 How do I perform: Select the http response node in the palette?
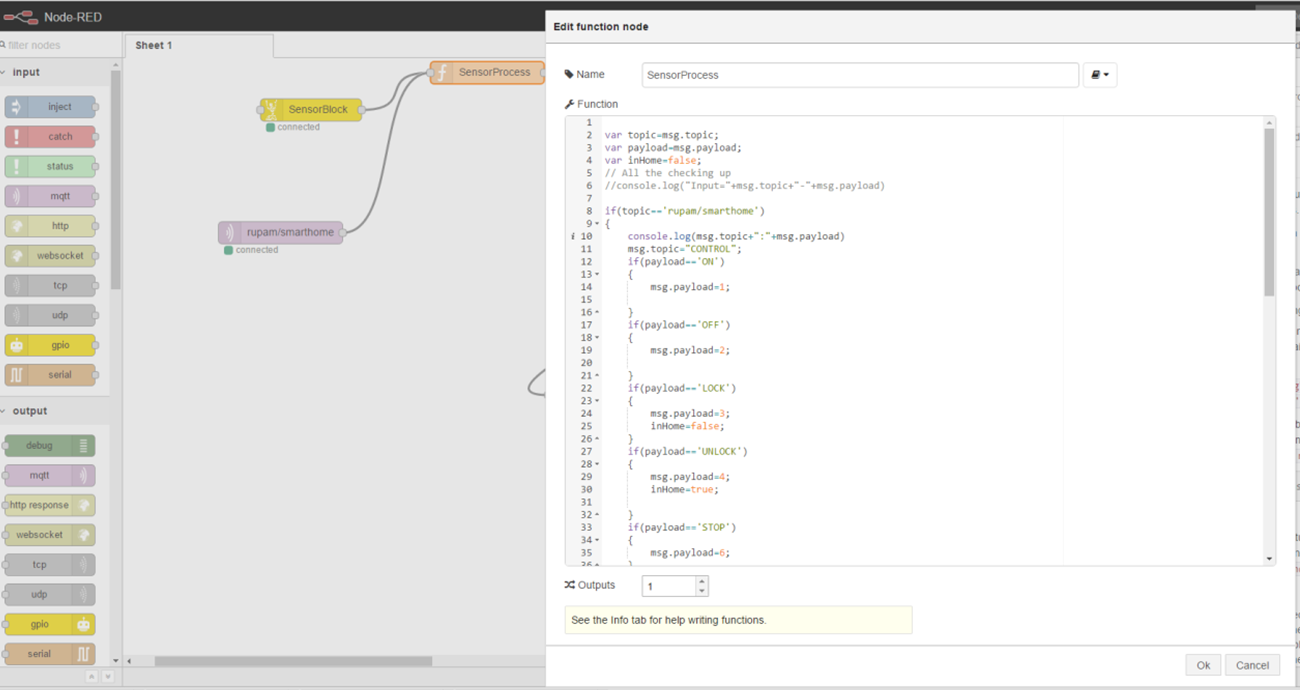pos(50,505)
